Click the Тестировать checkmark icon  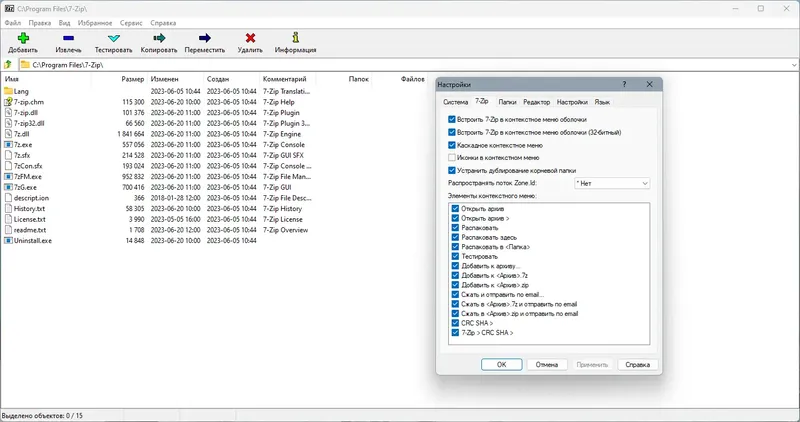[x=114, y=38]
